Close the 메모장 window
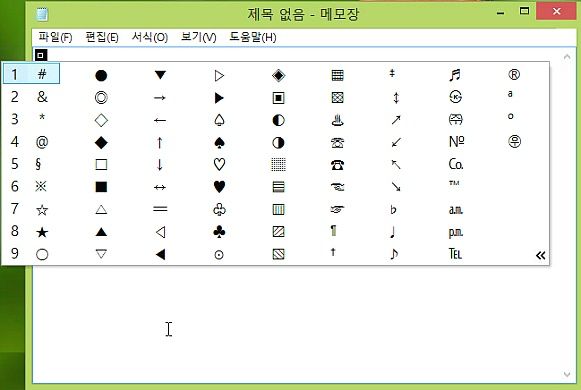Image resolution: width=581 pixels, height=390 pixels. point(556,11)
